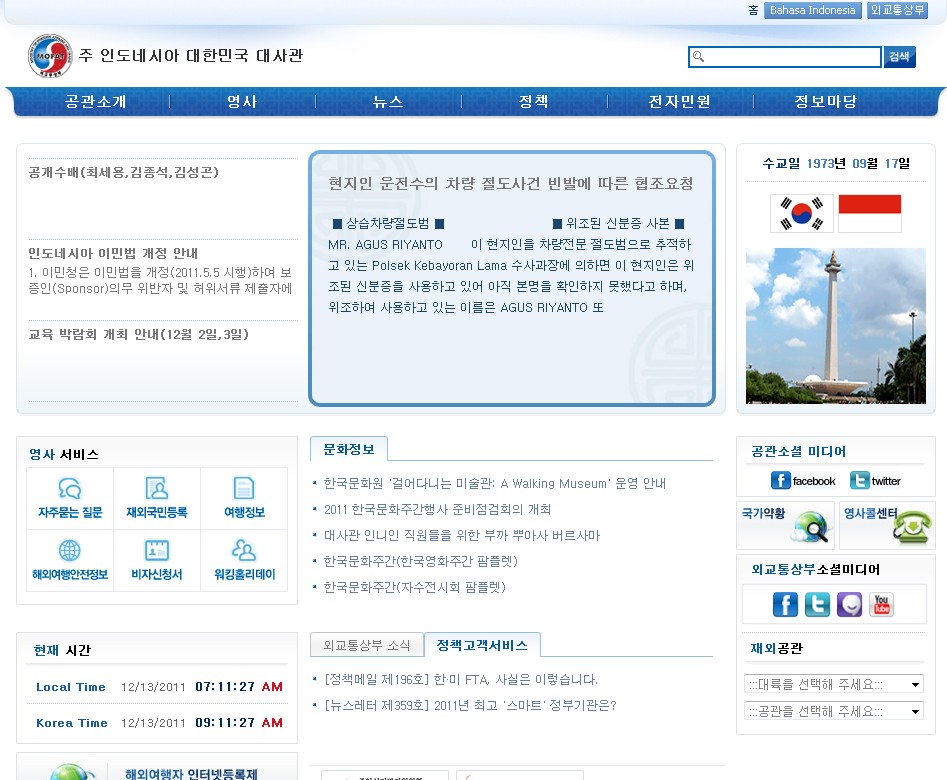Open the embassy twitter page

click(875, 481)
